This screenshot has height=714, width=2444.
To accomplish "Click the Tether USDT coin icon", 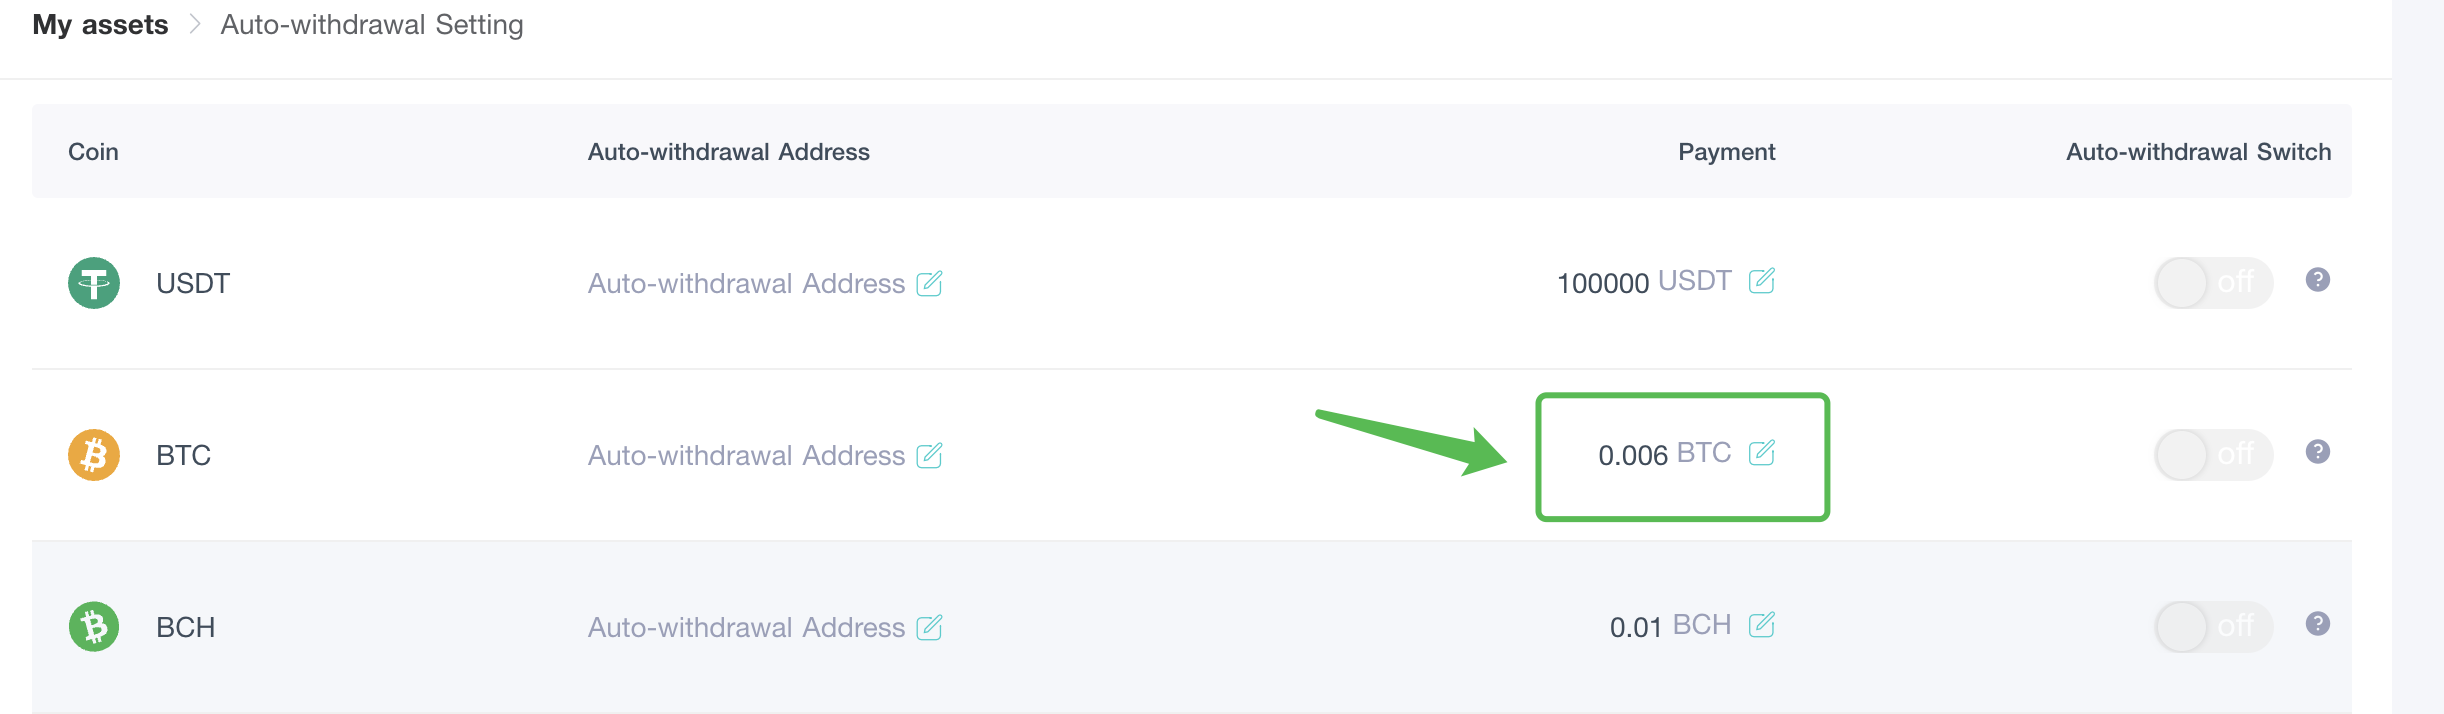I will (x=94, y=283).
